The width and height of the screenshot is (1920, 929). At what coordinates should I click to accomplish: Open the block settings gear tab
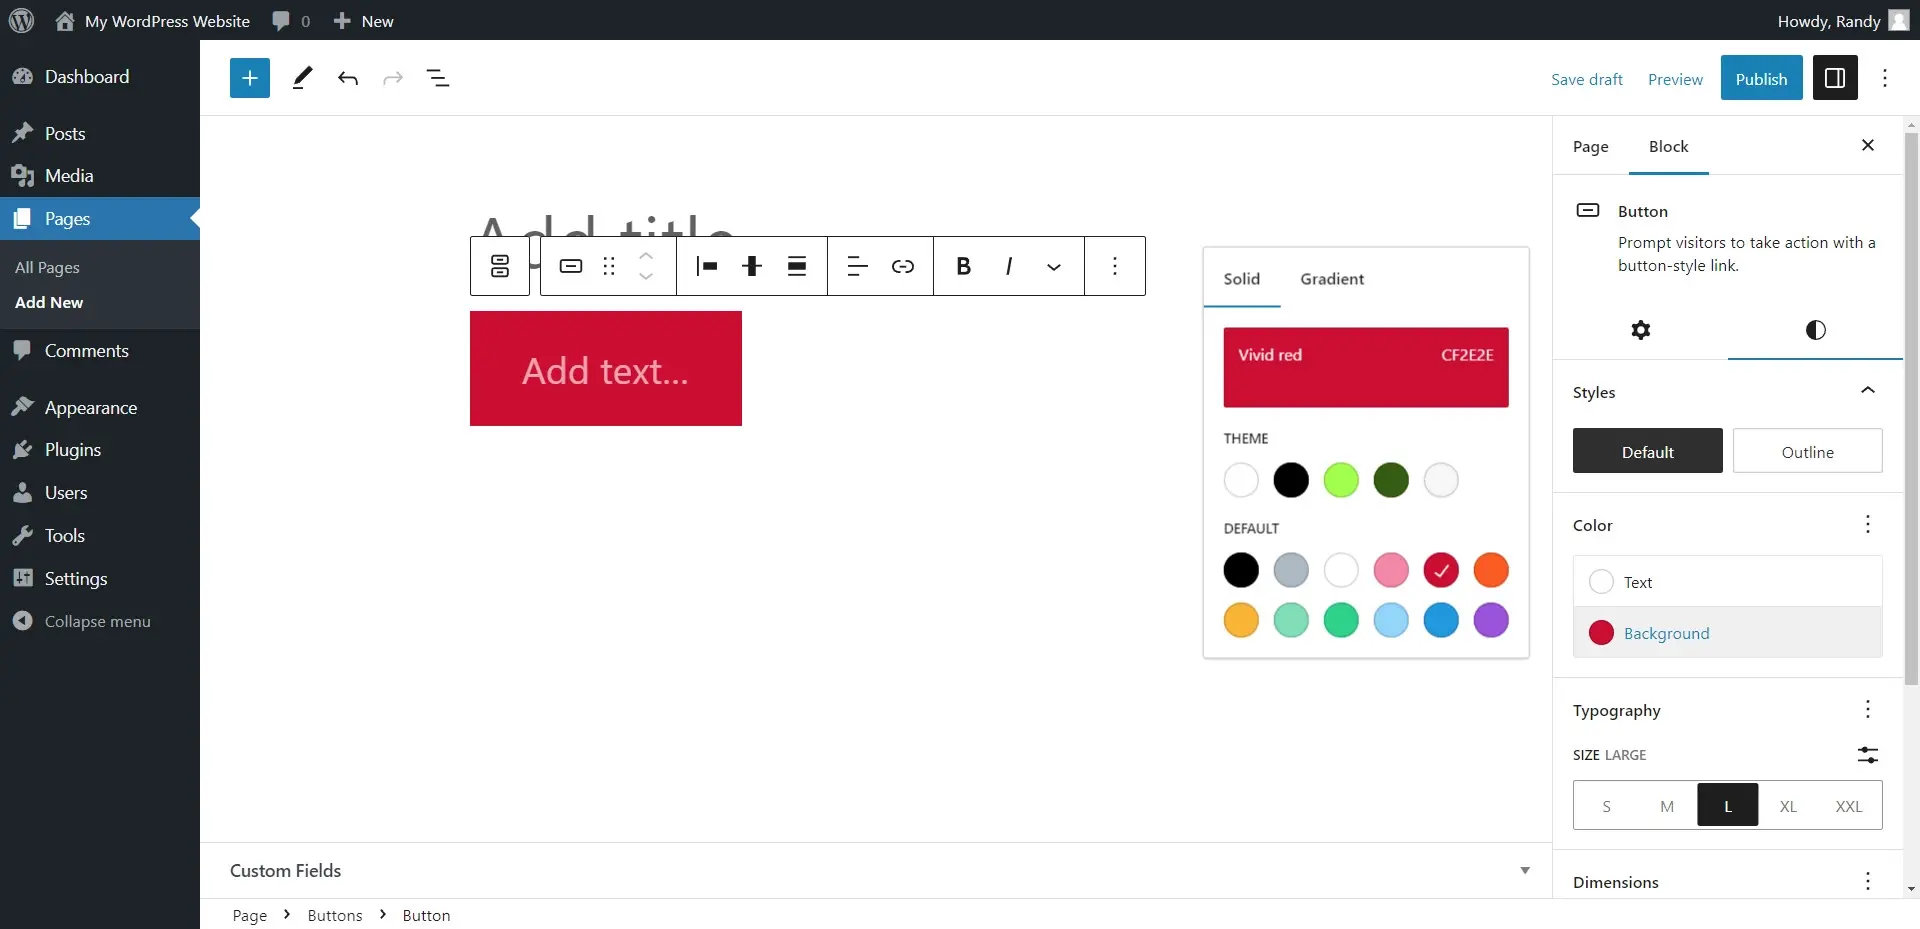[1640, 330]
